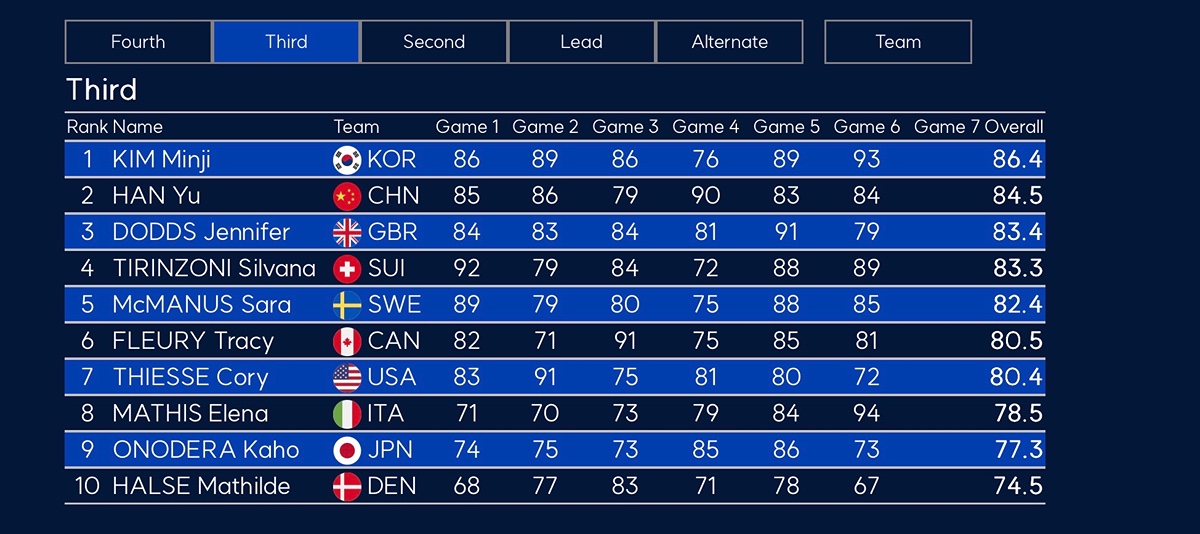Screen dimensions: 1200x534
Task: Open TIRINZONI Silvana player entry
Action: point(214,268)
